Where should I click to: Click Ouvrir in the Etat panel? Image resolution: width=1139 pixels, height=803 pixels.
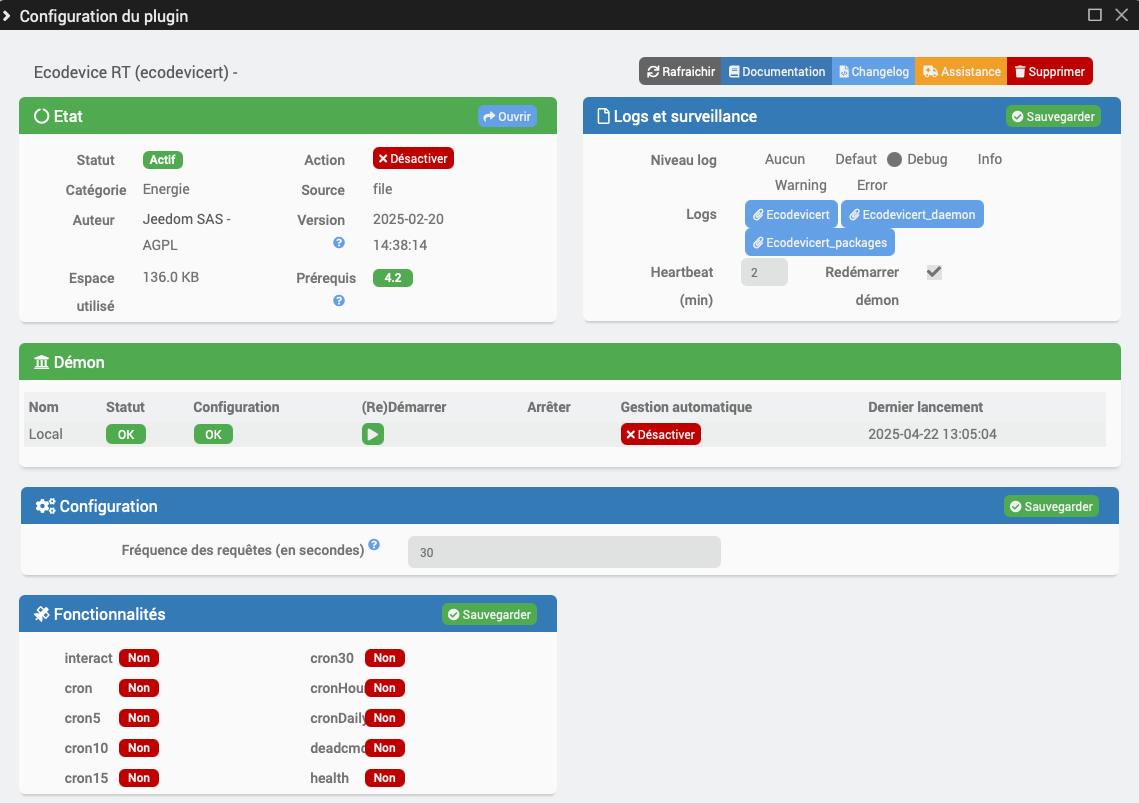(x=507, y=116)
